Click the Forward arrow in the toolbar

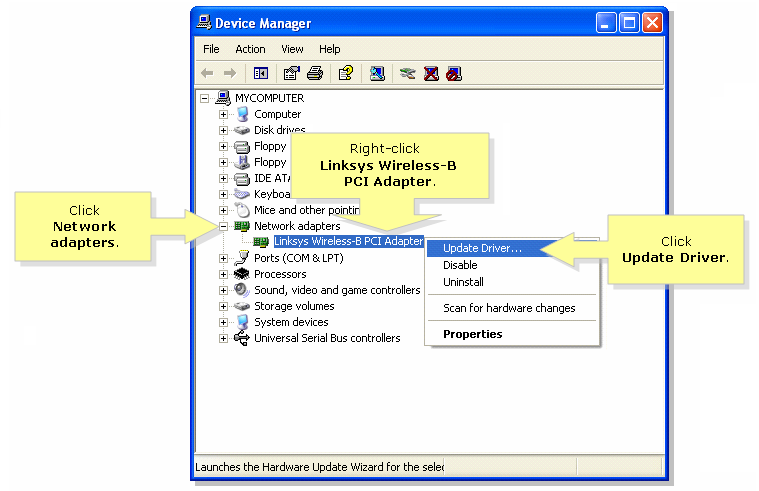click(x=230, y=74)
